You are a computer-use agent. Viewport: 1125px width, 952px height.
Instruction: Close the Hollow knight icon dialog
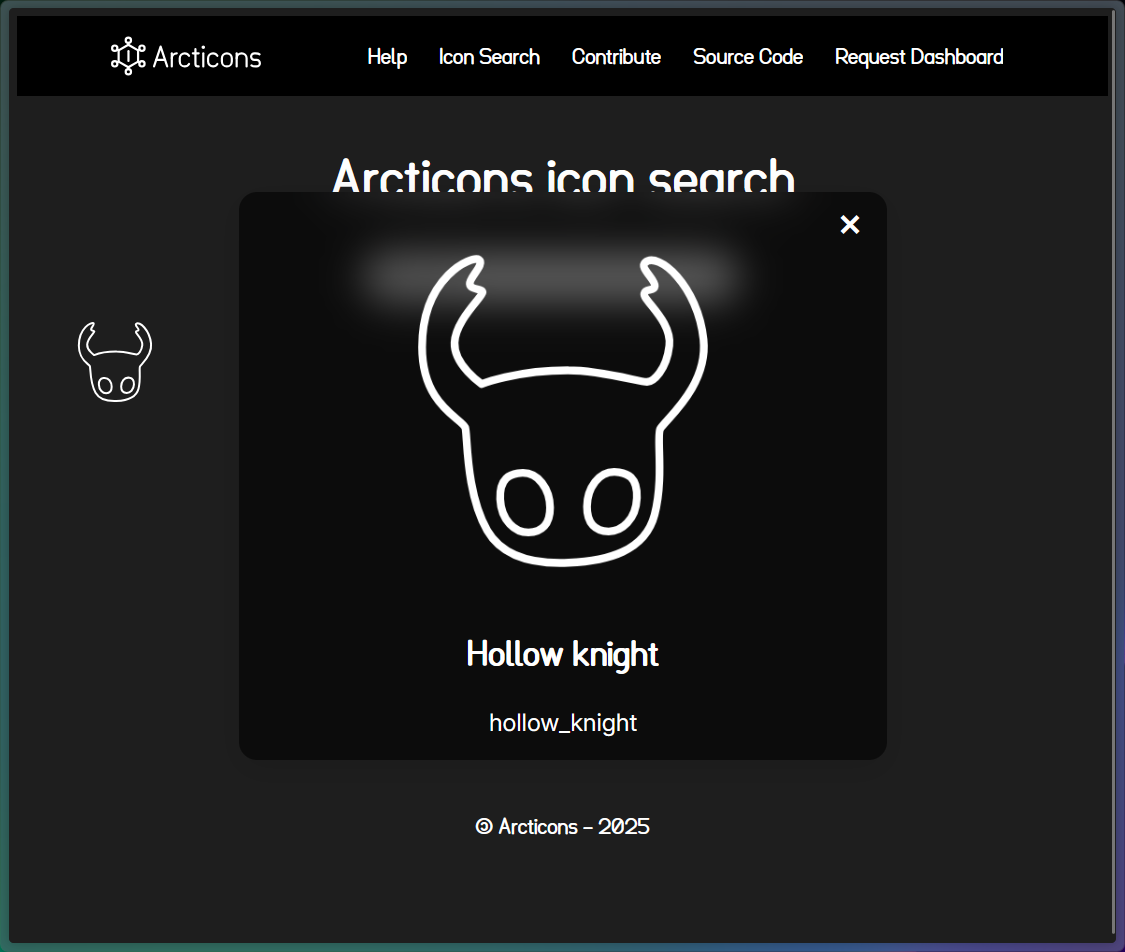849,225
